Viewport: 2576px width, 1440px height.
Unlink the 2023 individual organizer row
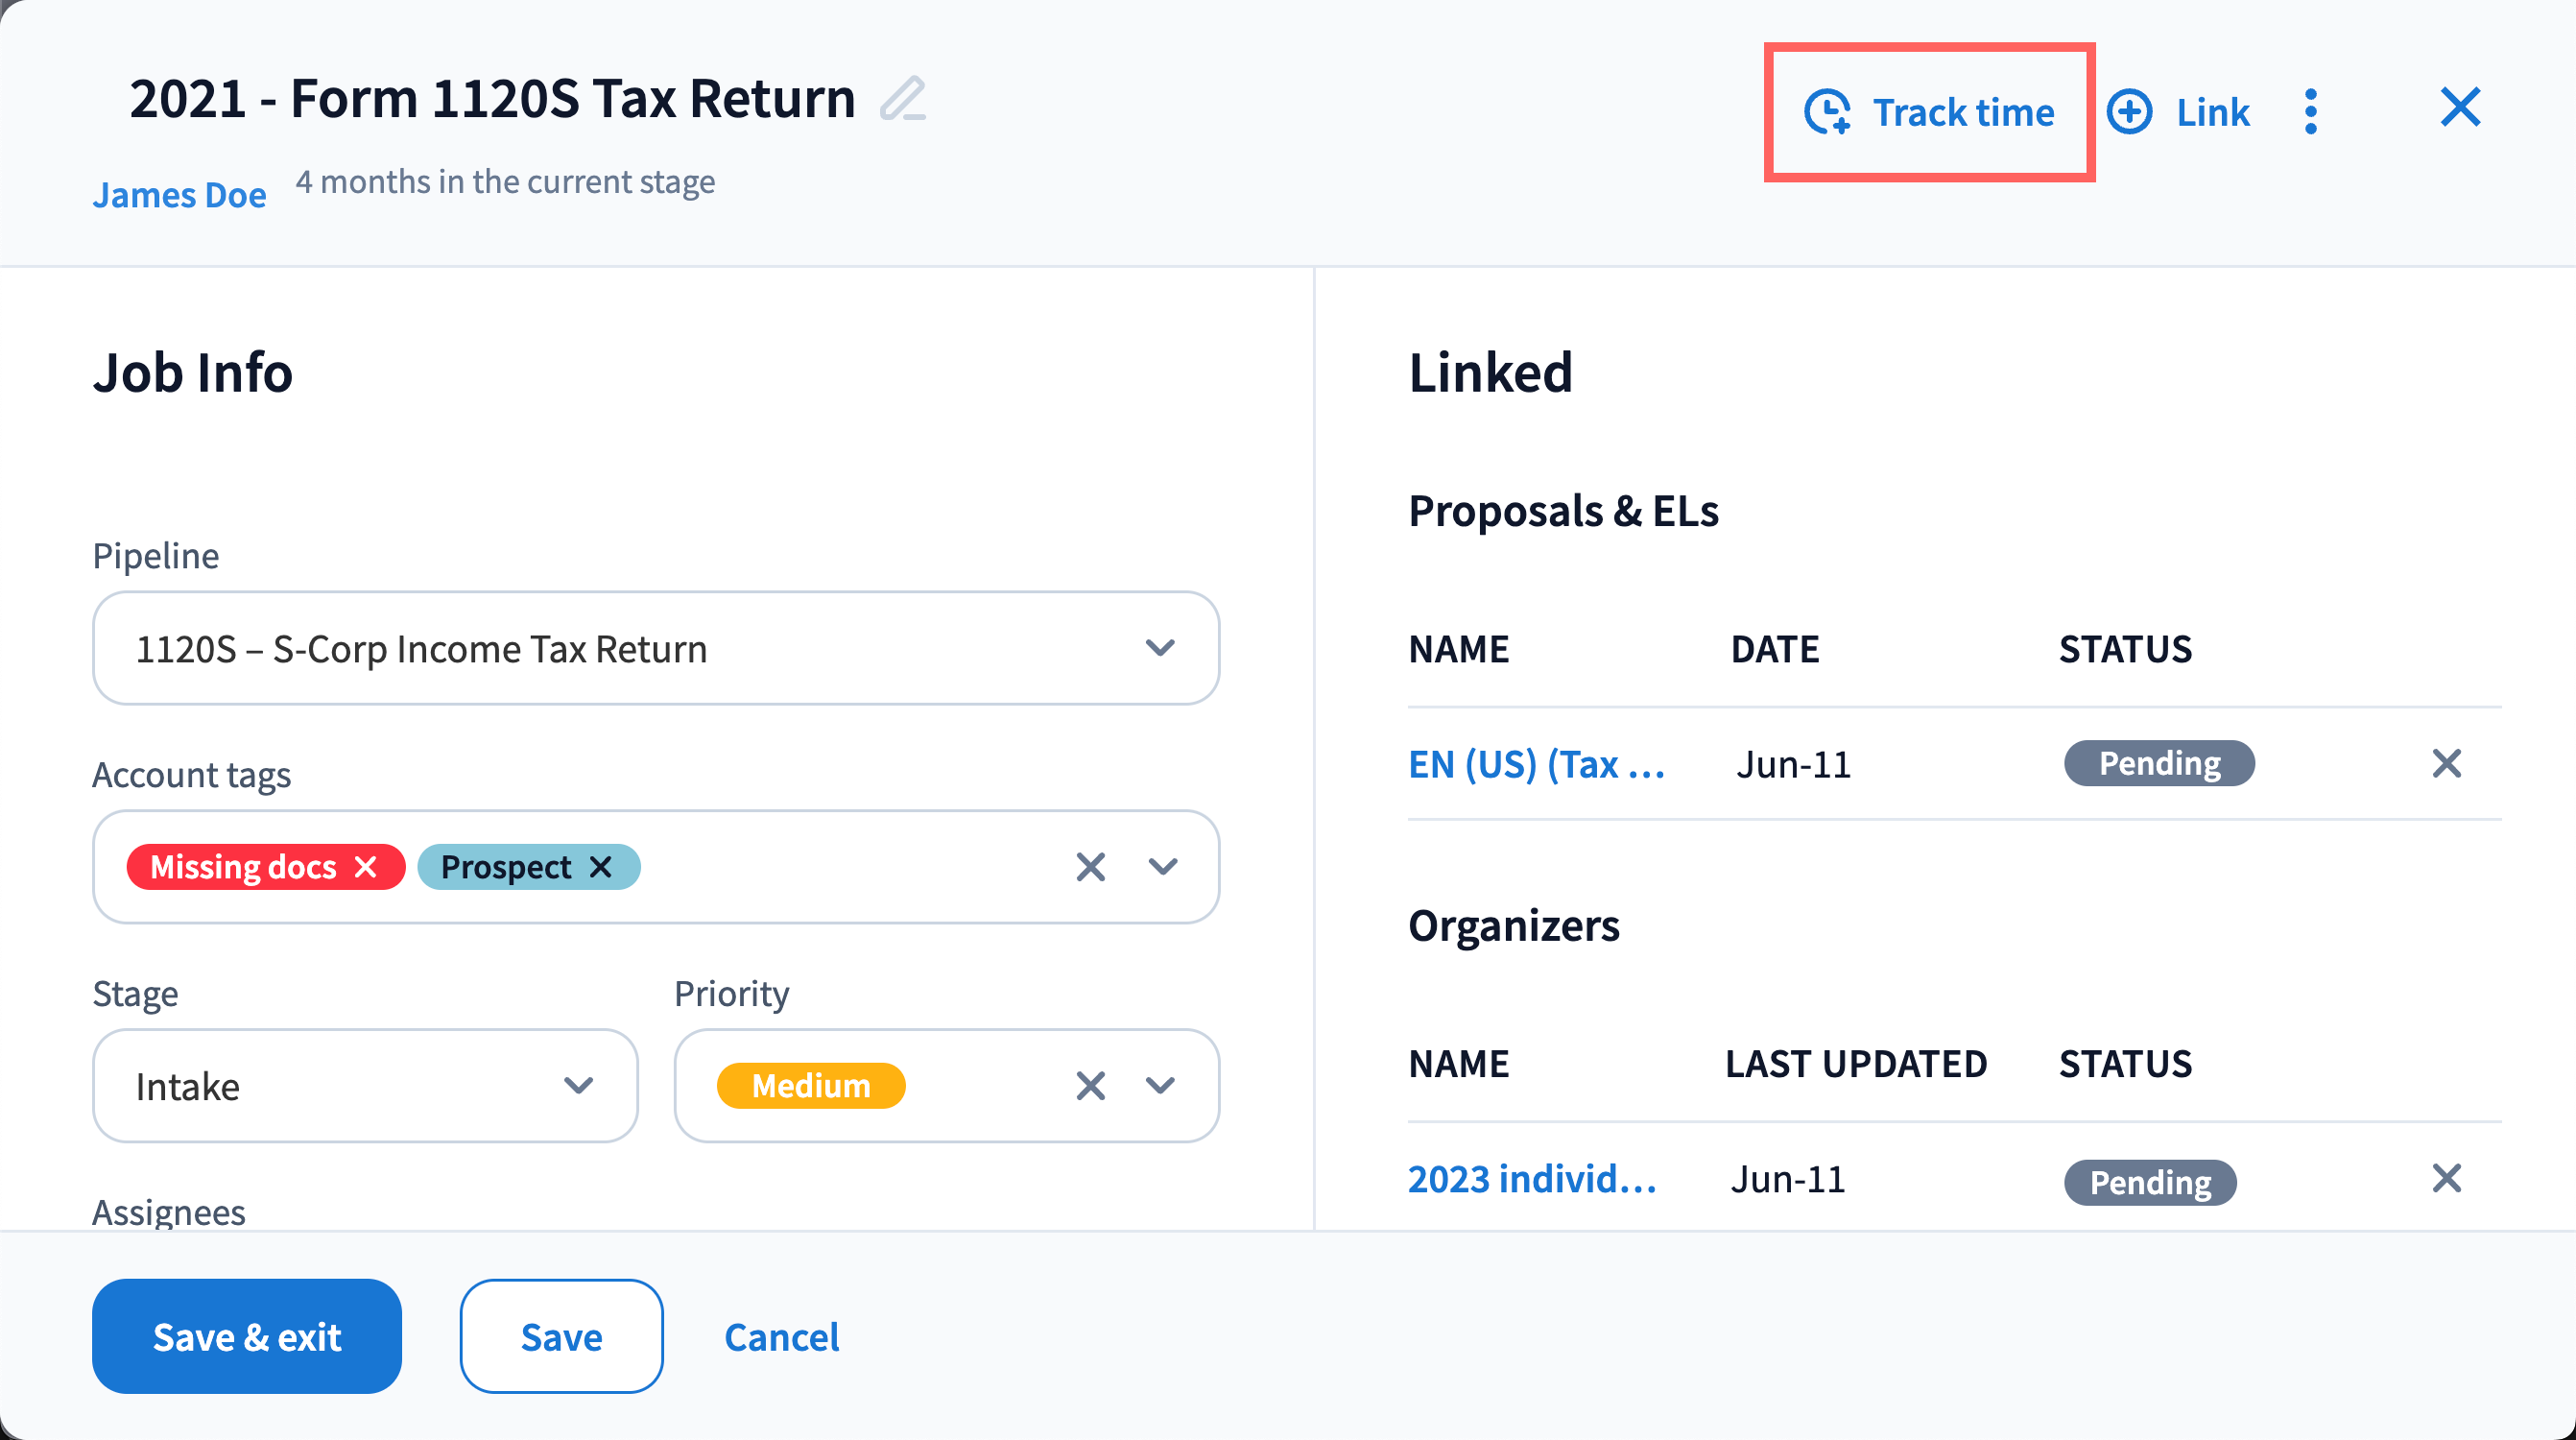point(2446,1179)
